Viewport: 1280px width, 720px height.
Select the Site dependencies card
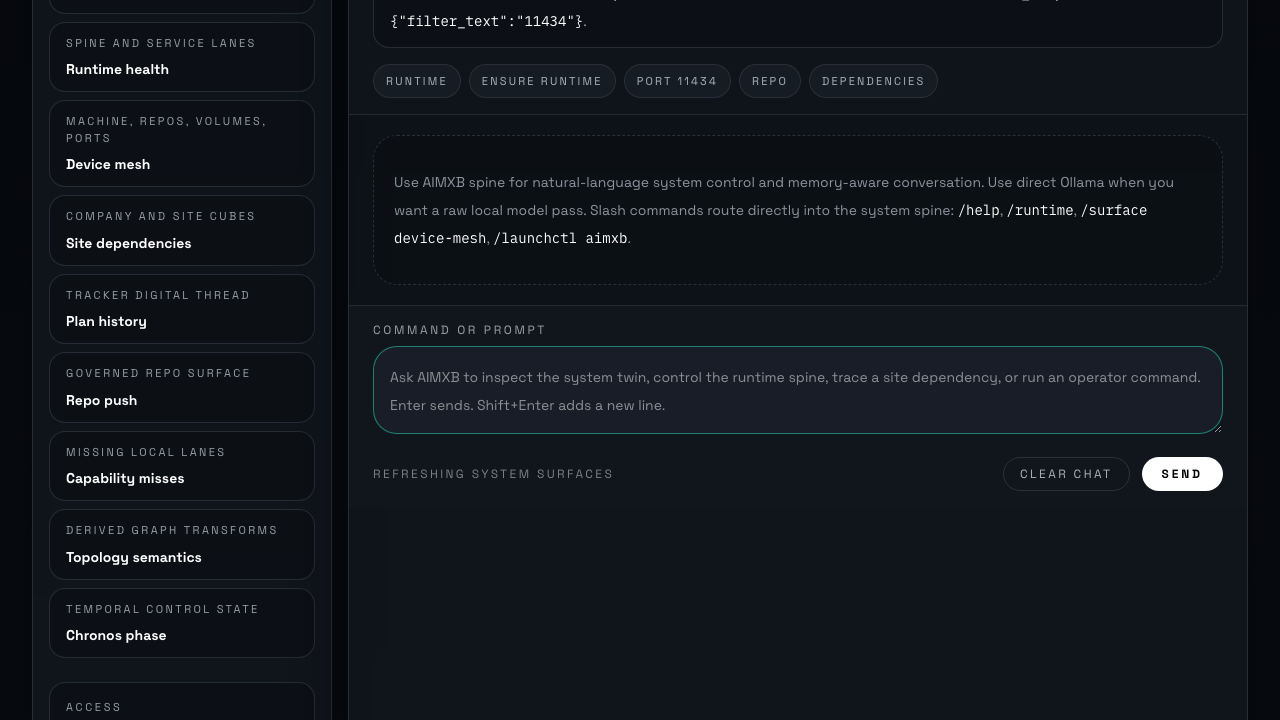coord(182,231)
